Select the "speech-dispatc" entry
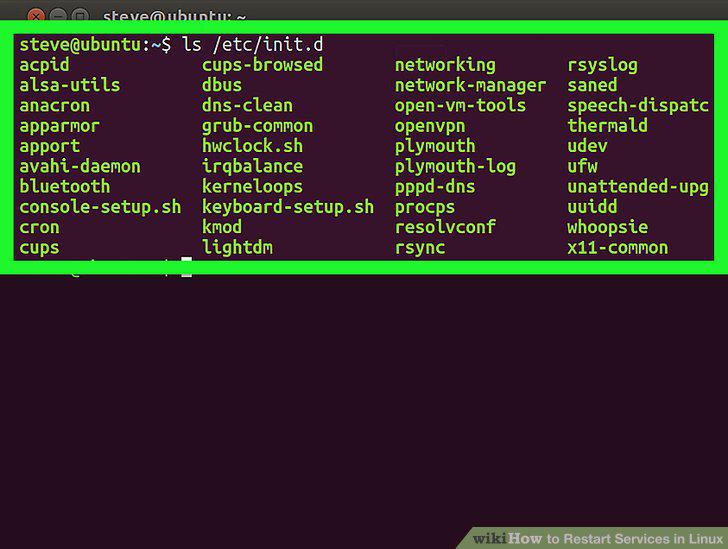This screenshot has width=728, height=549. pos(638,106)
